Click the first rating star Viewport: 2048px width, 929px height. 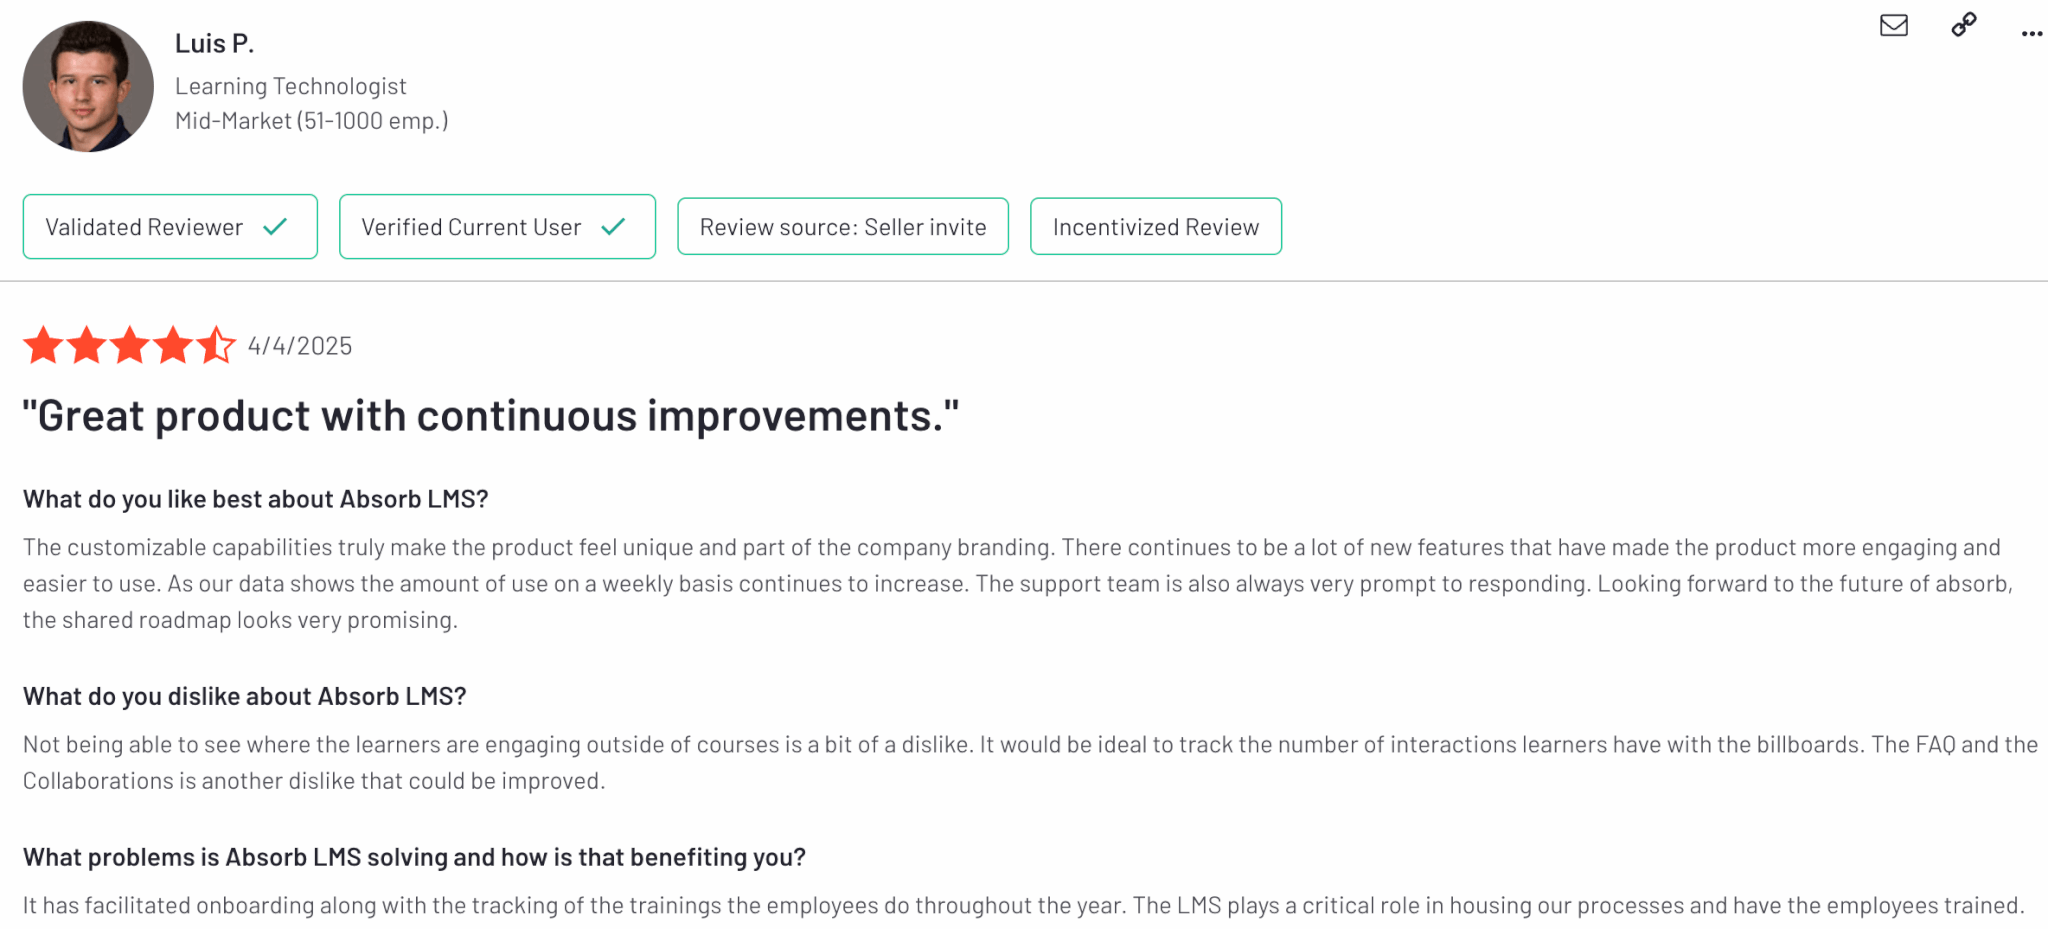(x=43, y=346)
